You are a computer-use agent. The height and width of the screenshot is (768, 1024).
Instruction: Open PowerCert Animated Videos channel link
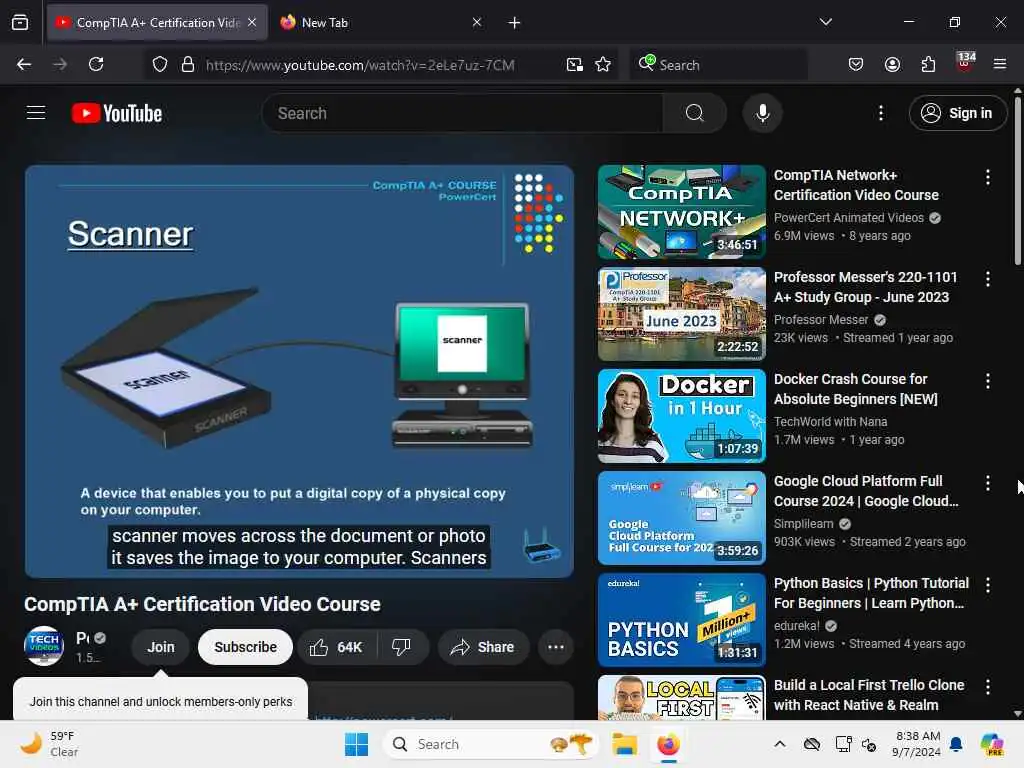[848, 217]
